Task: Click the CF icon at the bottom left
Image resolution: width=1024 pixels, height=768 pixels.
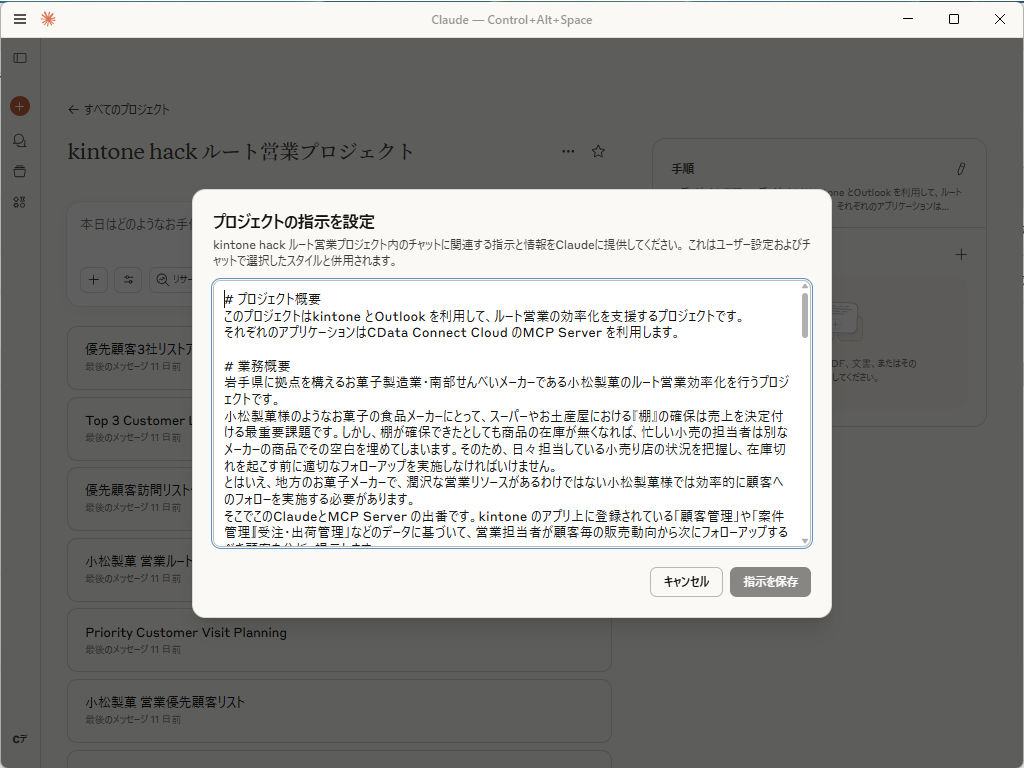Action: 19,736
